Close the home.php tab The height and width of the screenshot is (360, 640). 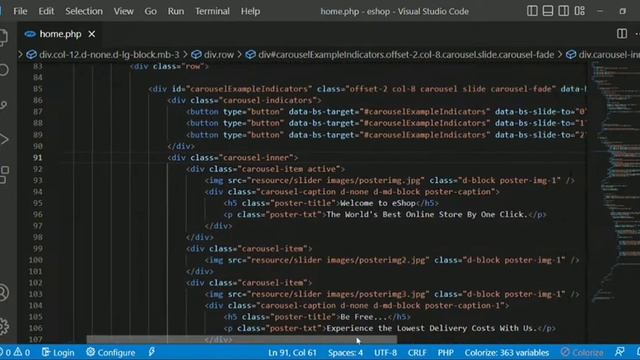[x=92, y=34]
